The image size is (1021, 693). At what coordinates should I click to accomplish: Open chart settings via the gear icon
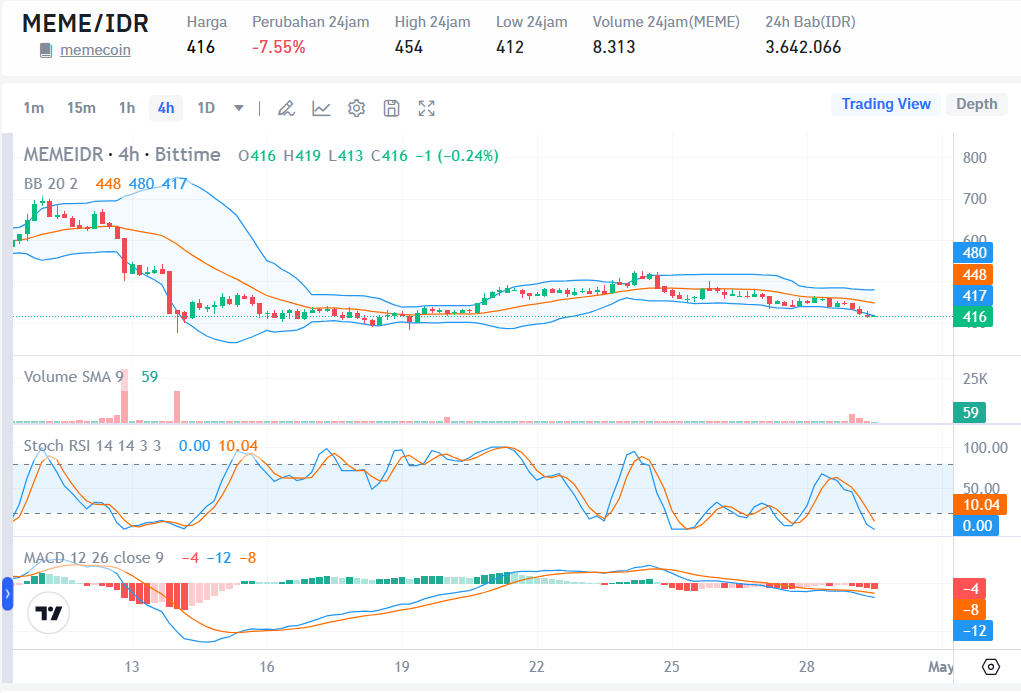coord(356,108)
